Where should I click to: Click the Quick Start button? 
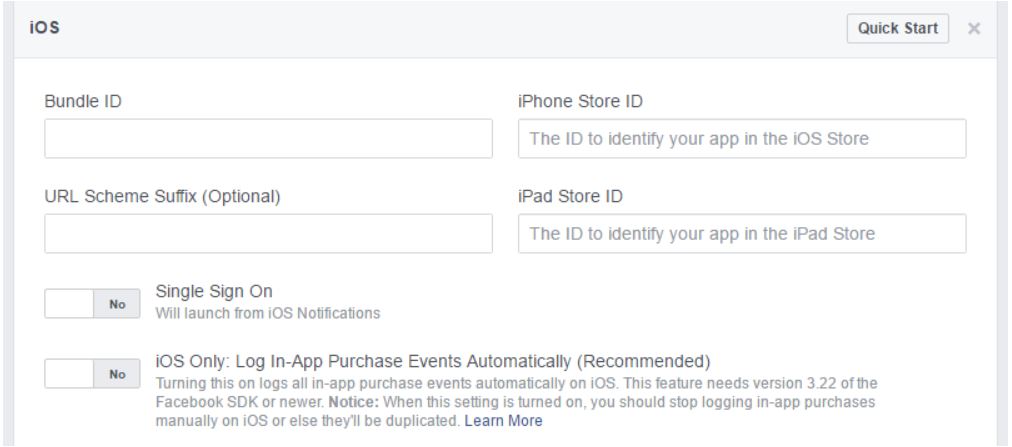coord(897,28)
